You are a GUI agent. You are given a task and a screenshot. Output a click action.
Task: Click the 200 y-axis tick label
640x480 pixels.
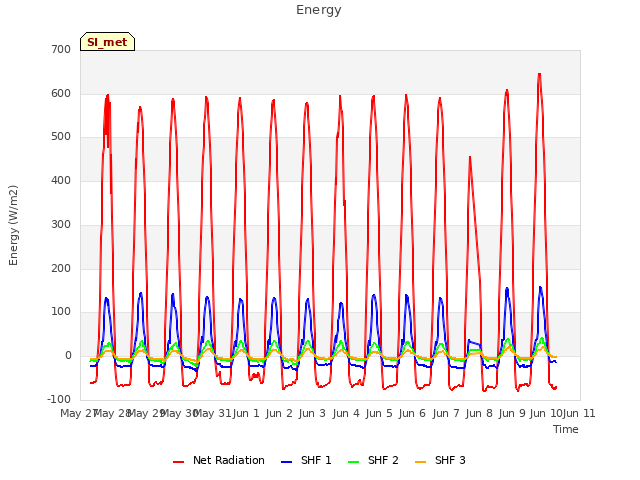tap(61, 269)
